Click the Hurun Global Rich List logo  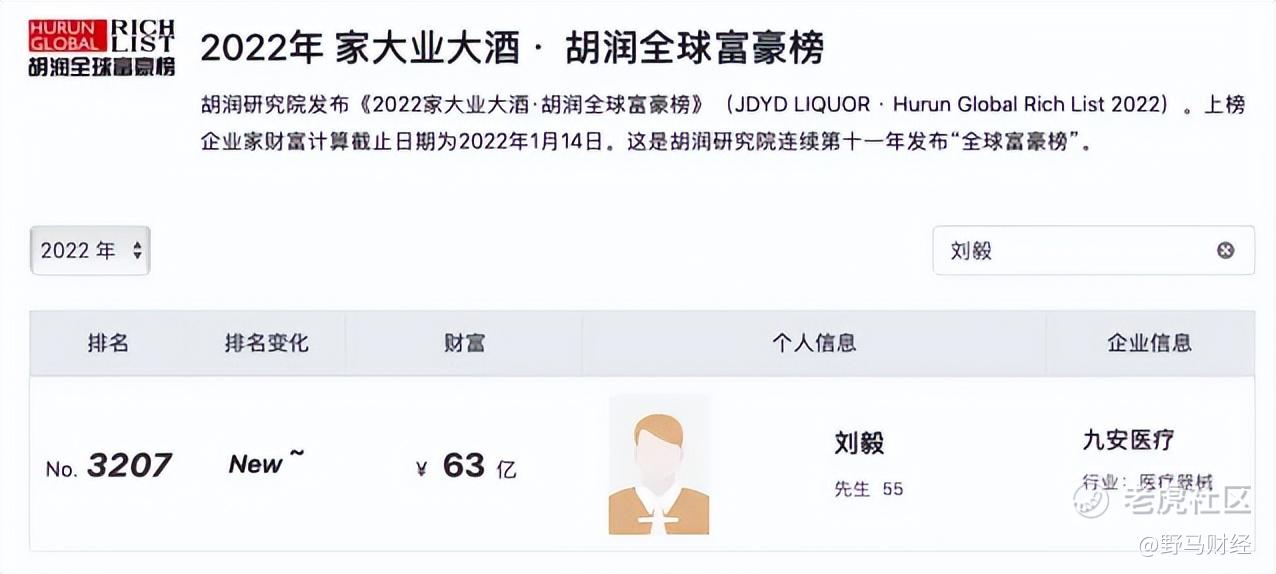click(x=102, y=47)
